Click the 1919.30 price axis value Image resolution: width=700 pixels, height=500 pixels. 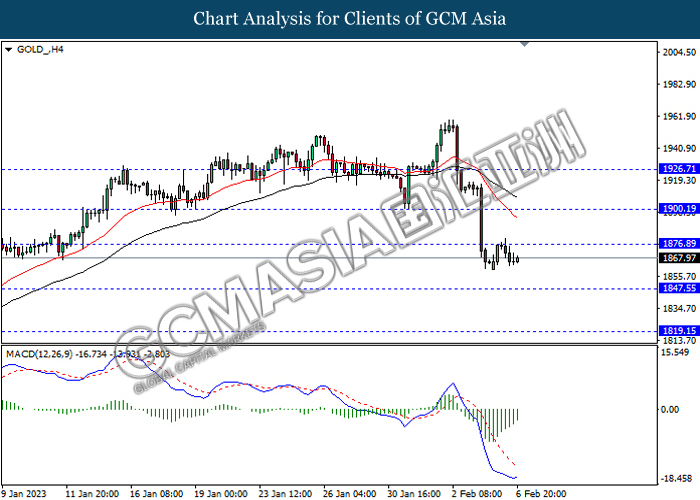pos(679,180)
